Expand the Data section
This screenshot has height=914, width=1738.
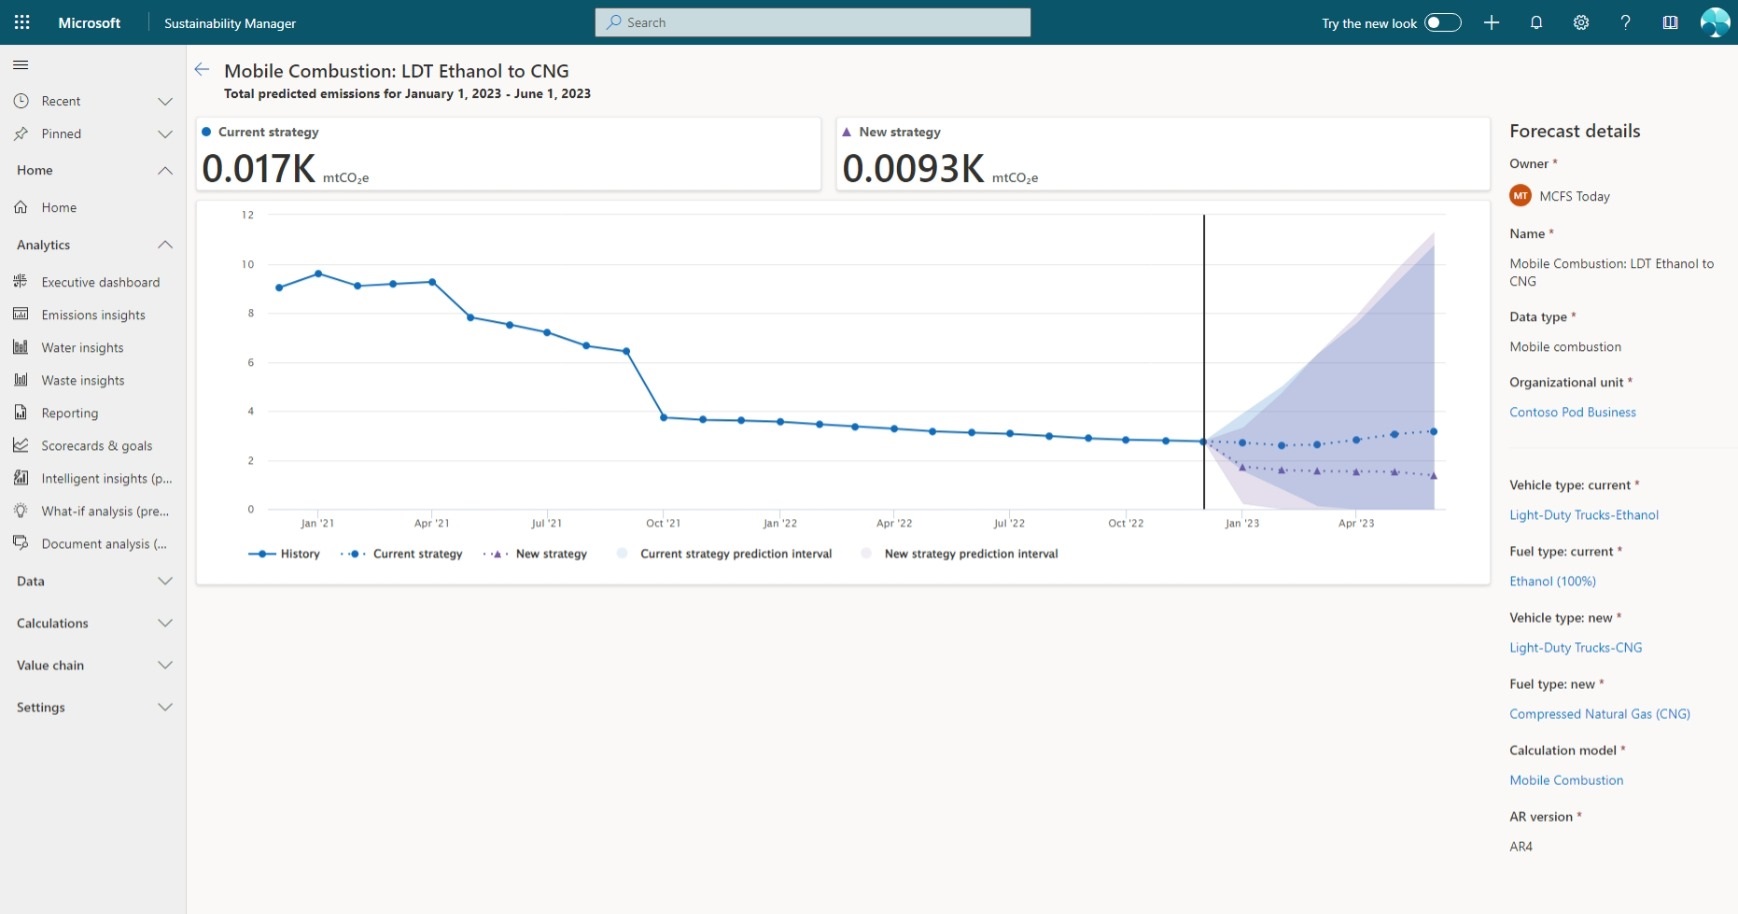click(93, 581)
